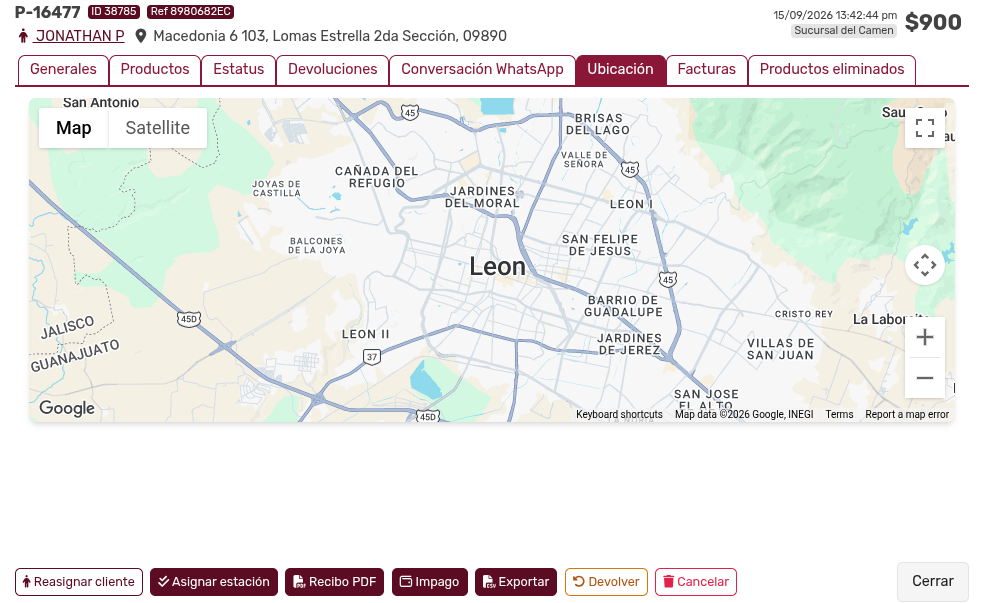Open customer JONATHAN P link
The width and height of the screenshot is (983, 603).
[x=80, y=36]
